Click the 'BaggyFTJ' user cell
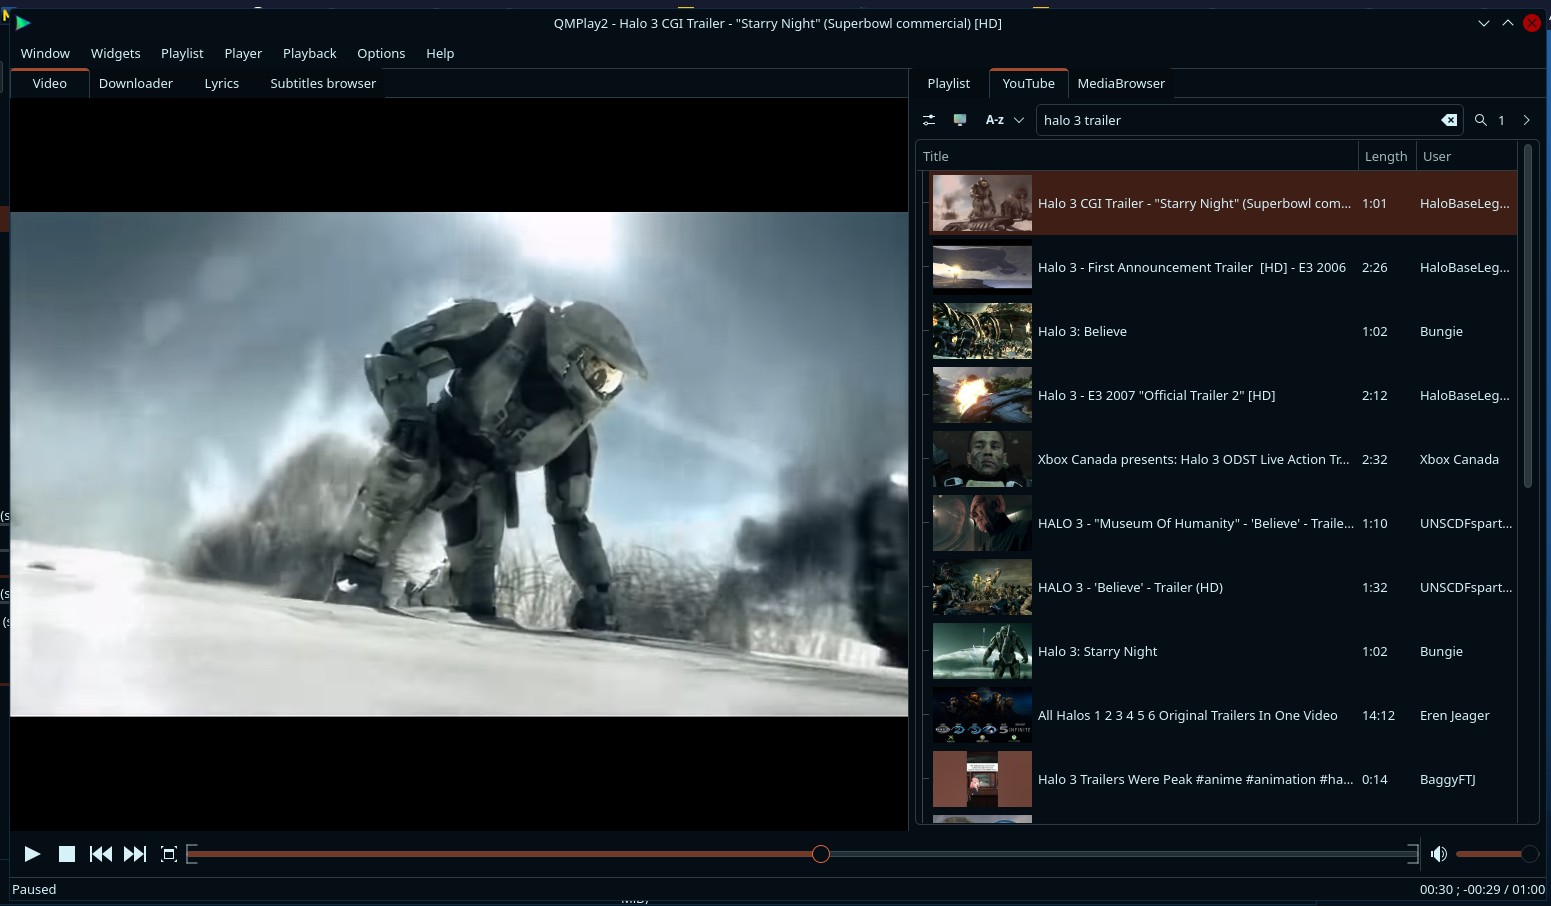 click(1448, 779)
